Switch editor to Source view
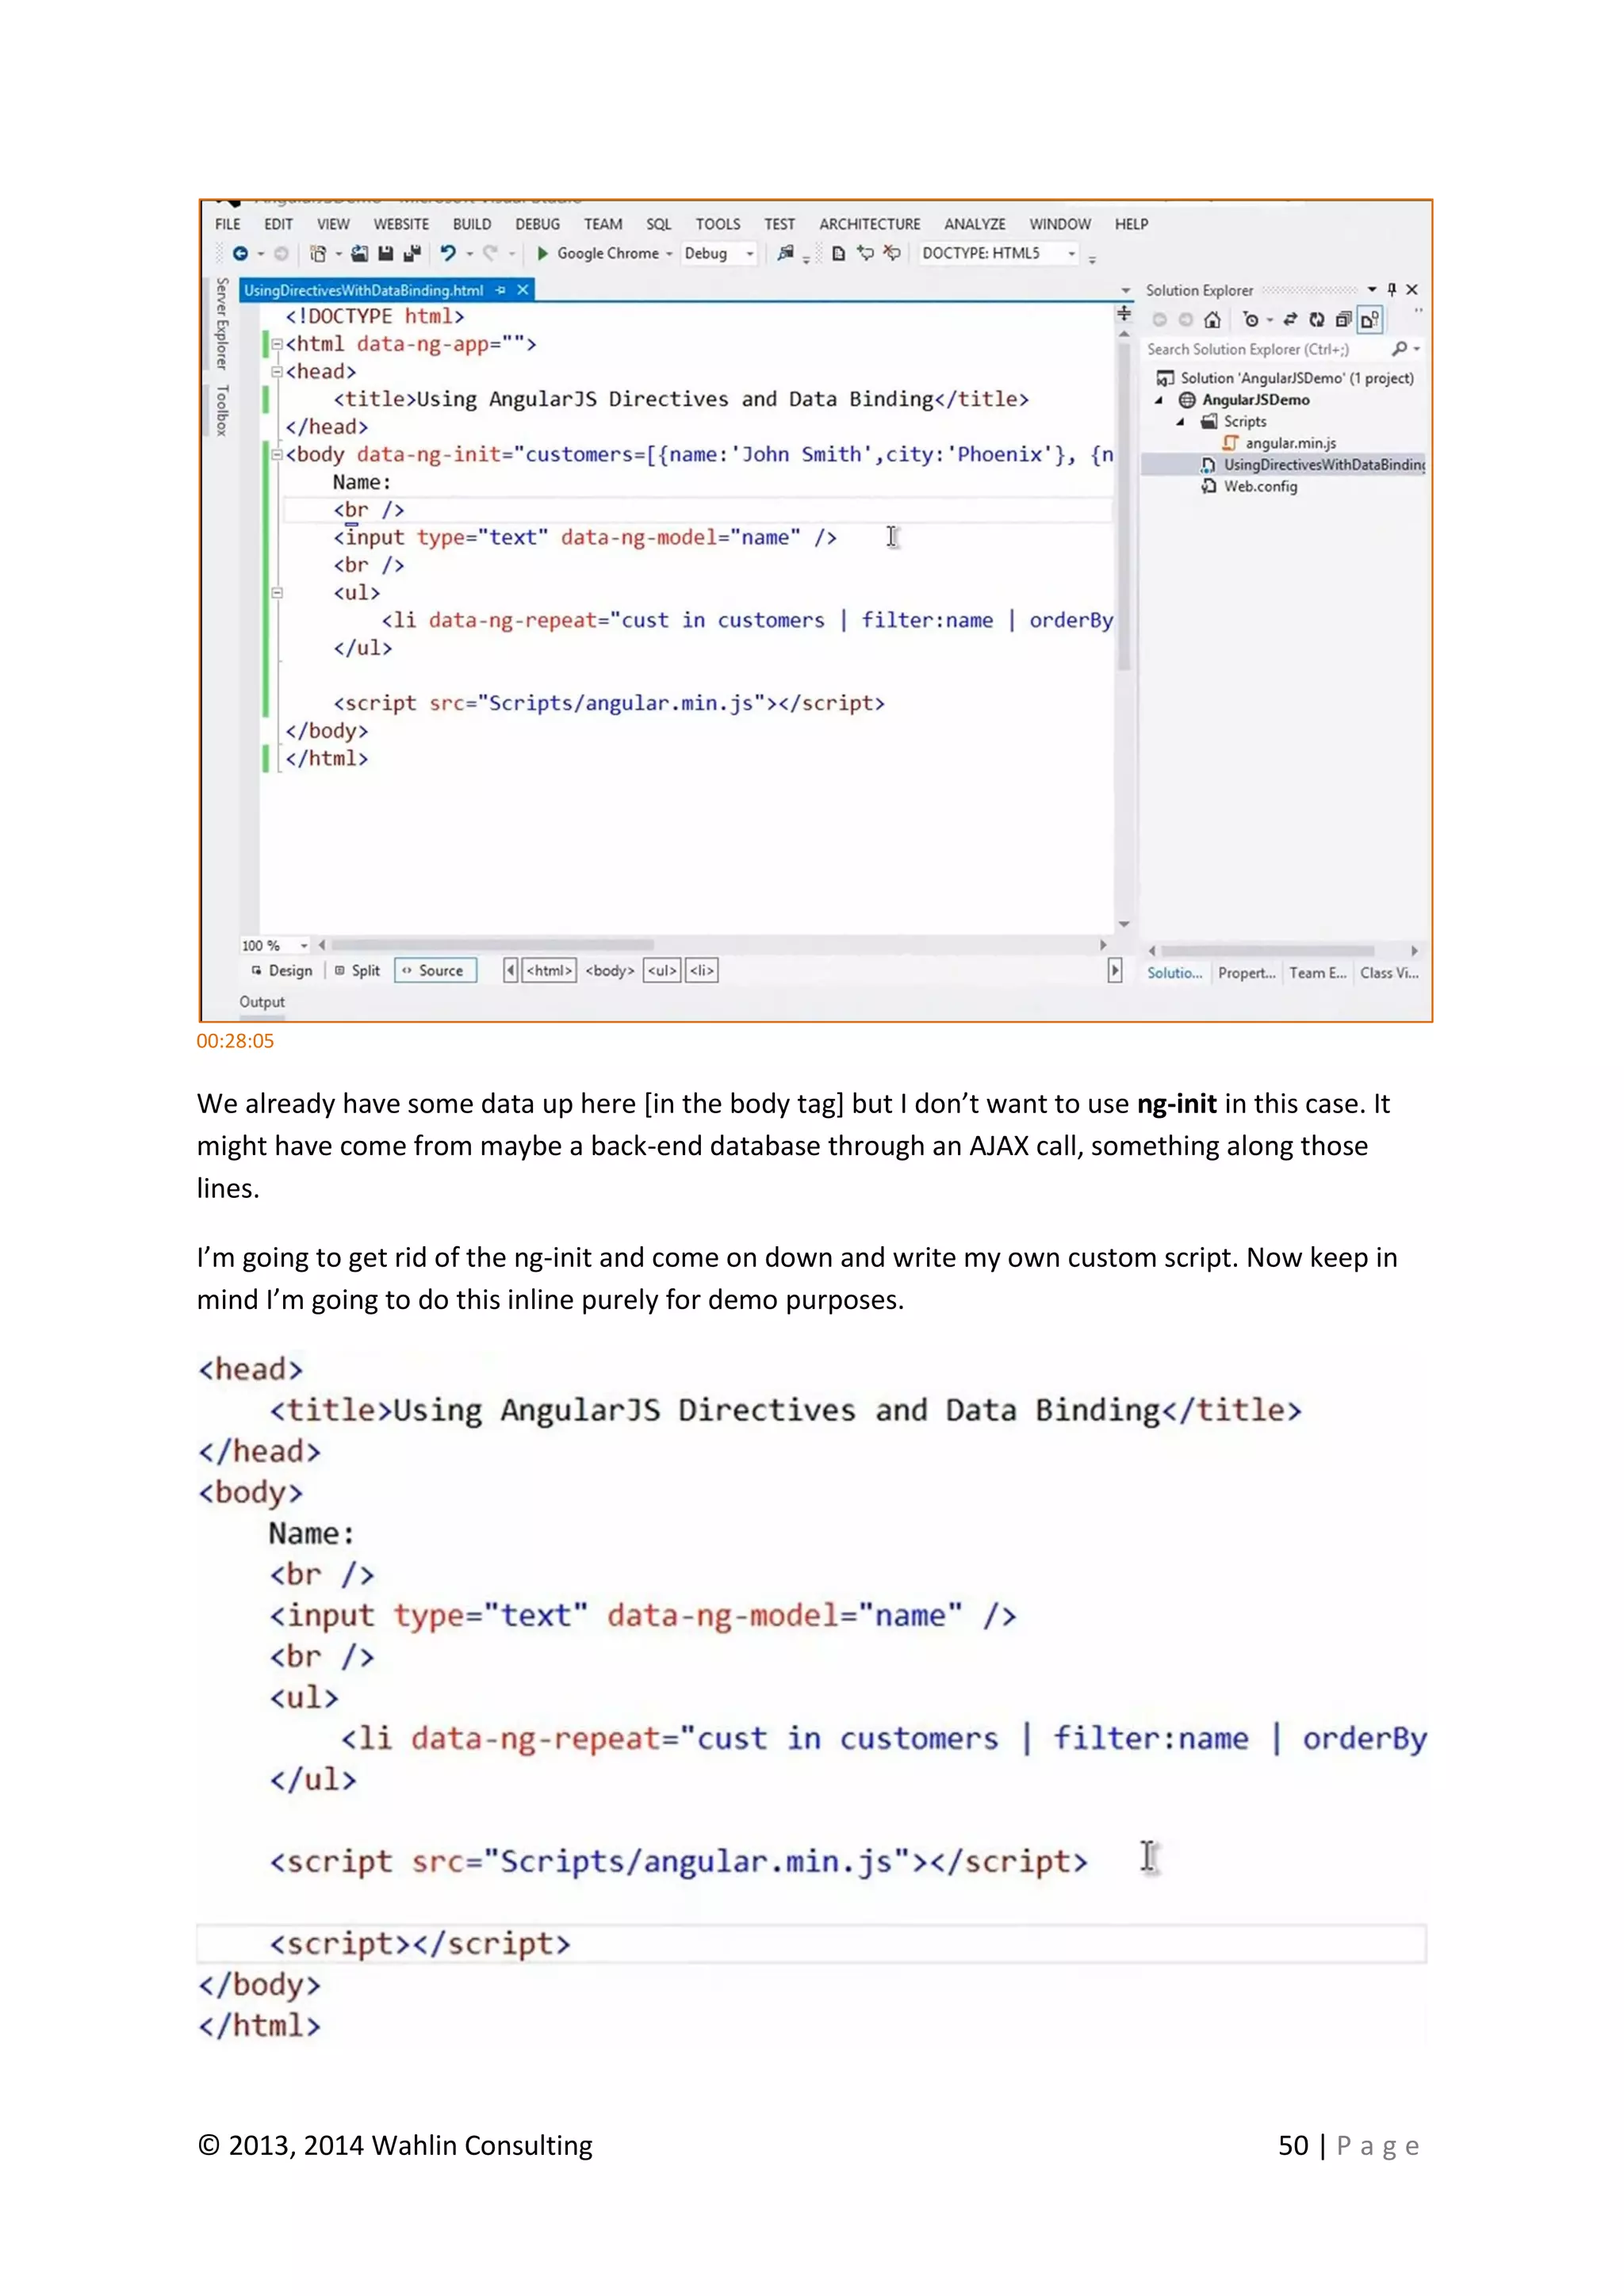The image size is (1624, 2296). tap(435, 970)
